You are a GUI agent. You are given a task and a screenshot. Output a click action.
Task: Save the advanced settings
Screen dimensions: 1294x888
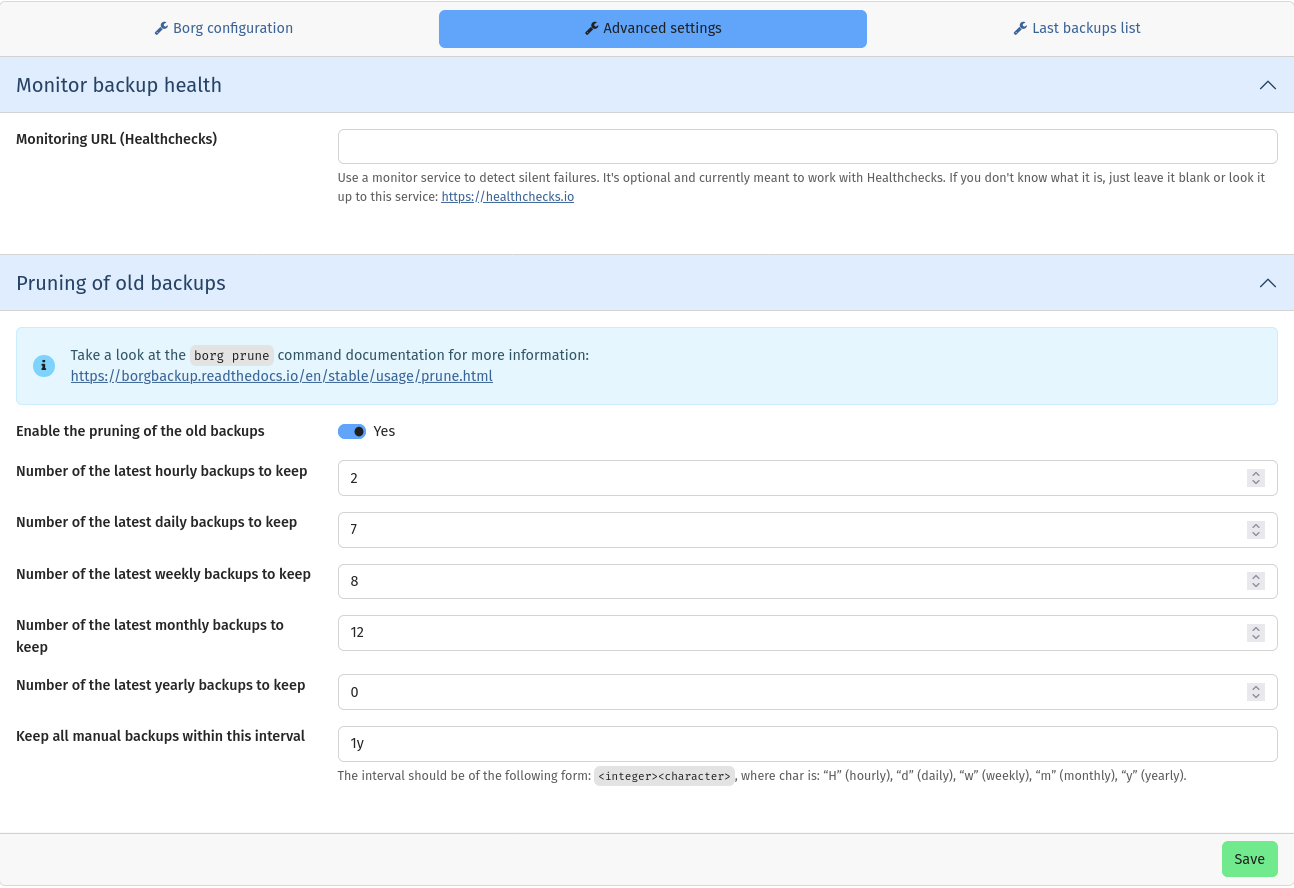[1250, 859]
